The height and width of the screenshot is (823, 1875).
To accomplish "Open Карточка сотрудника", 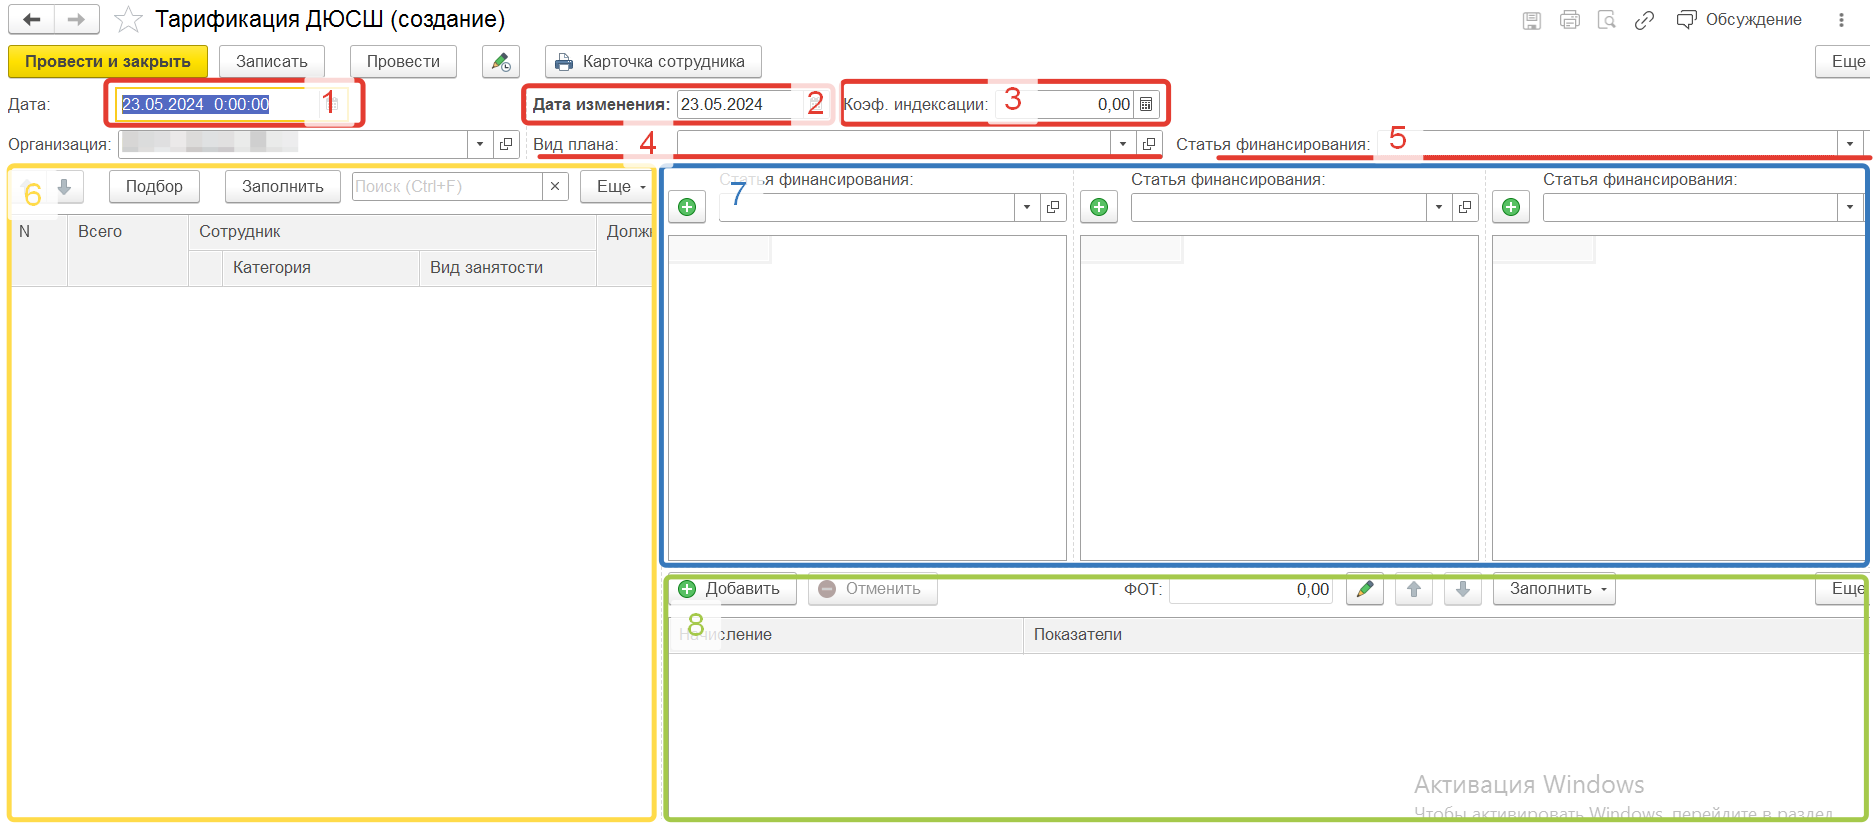I will point(652,62).
